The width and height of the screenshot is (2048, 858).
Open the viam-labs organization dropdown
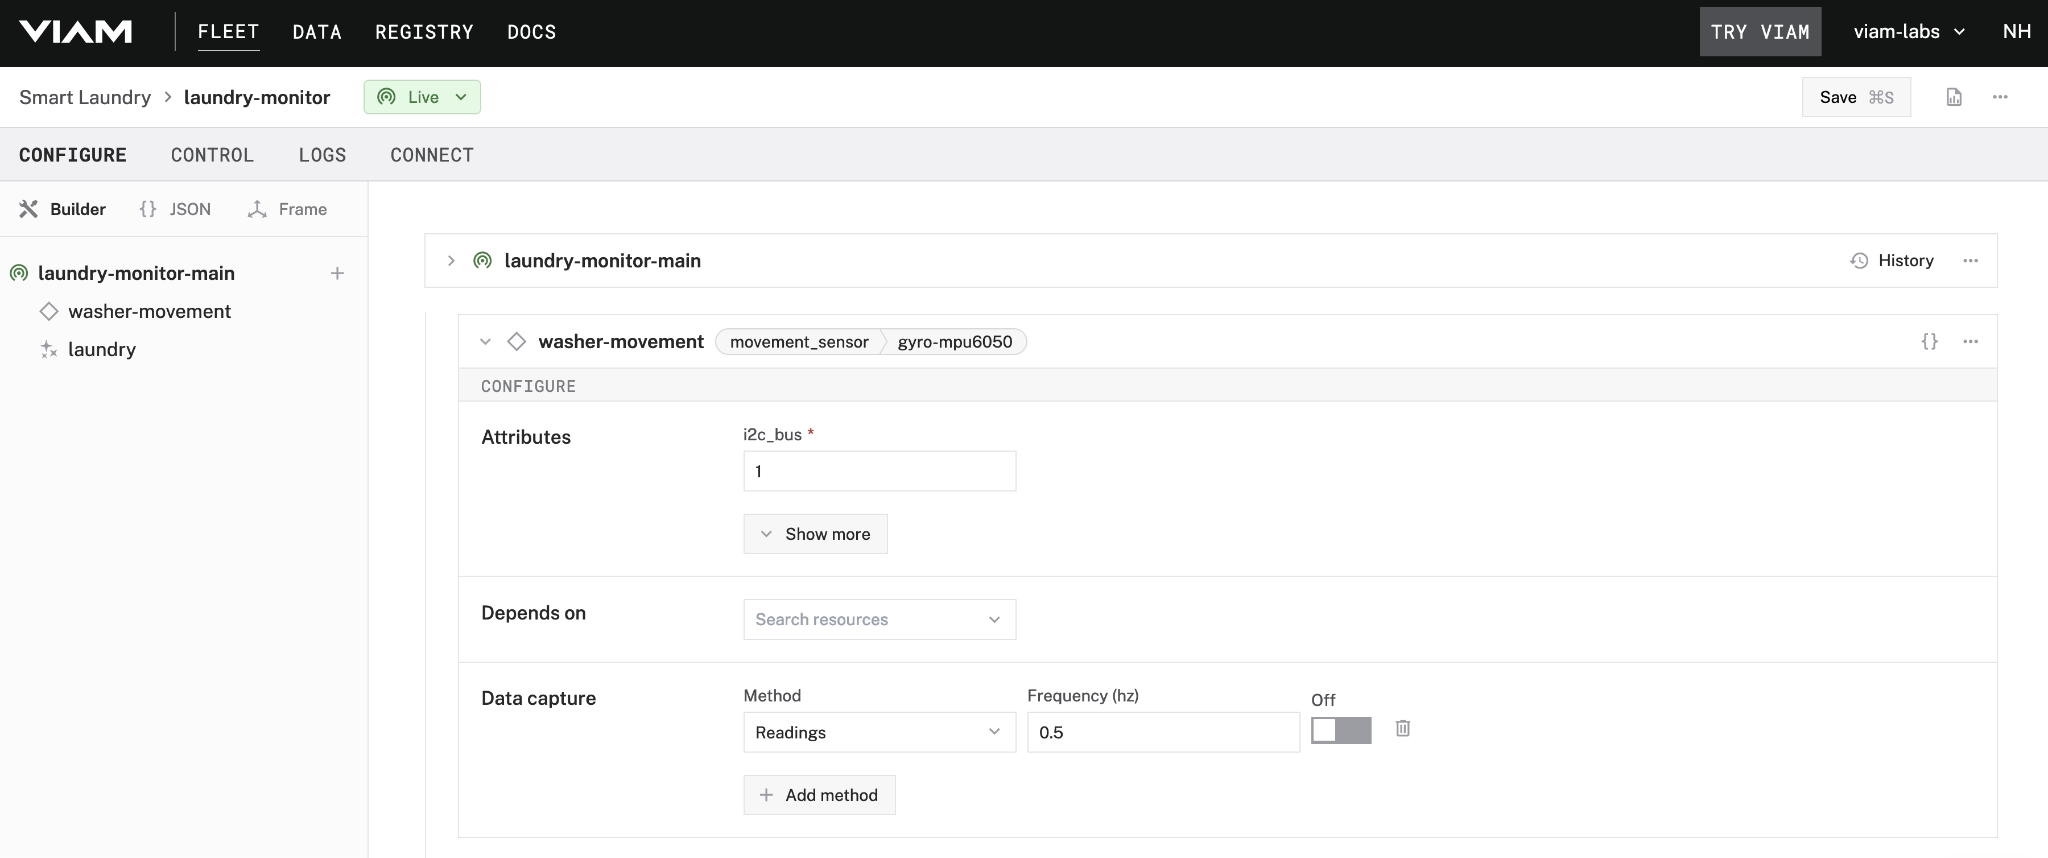[1909, 32]
